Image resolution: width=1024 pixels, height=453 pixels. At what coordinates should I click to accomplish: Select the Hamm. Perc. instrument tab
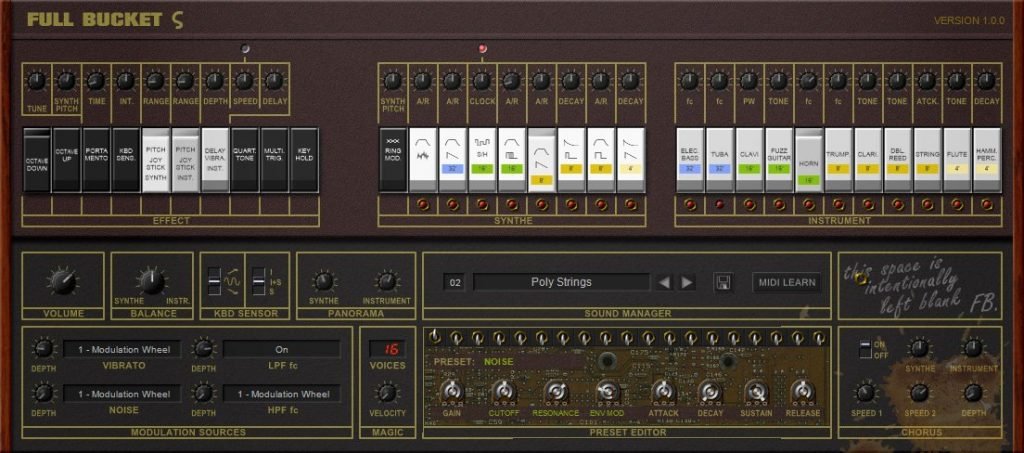[x=987, y=159]
